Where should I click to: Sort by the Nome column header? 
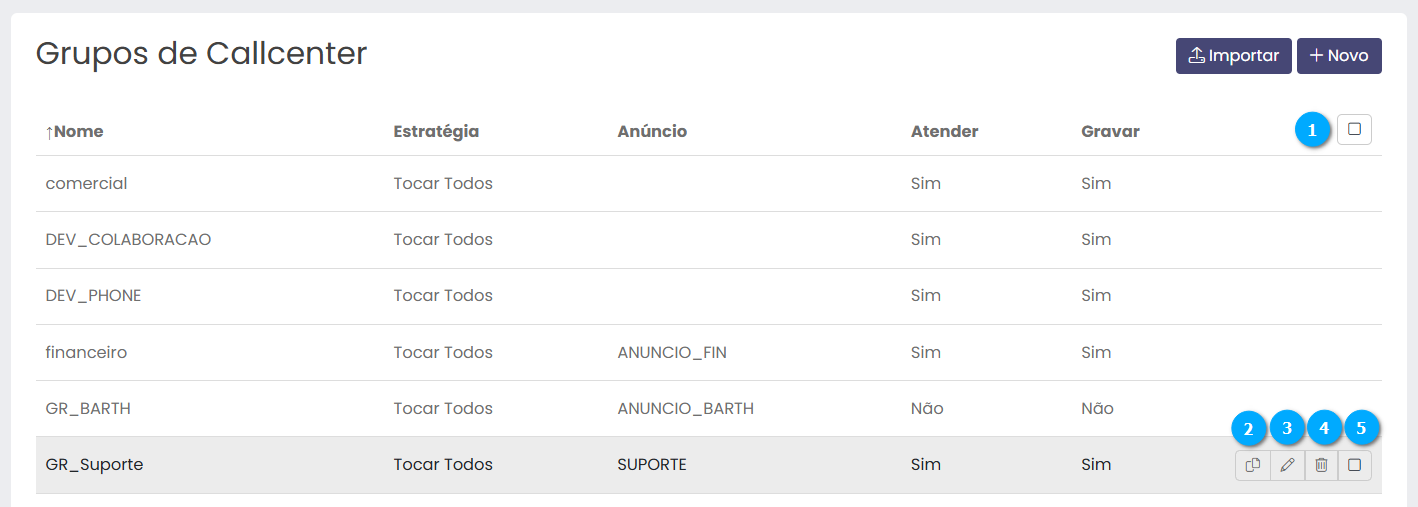(x=74, y=131)
